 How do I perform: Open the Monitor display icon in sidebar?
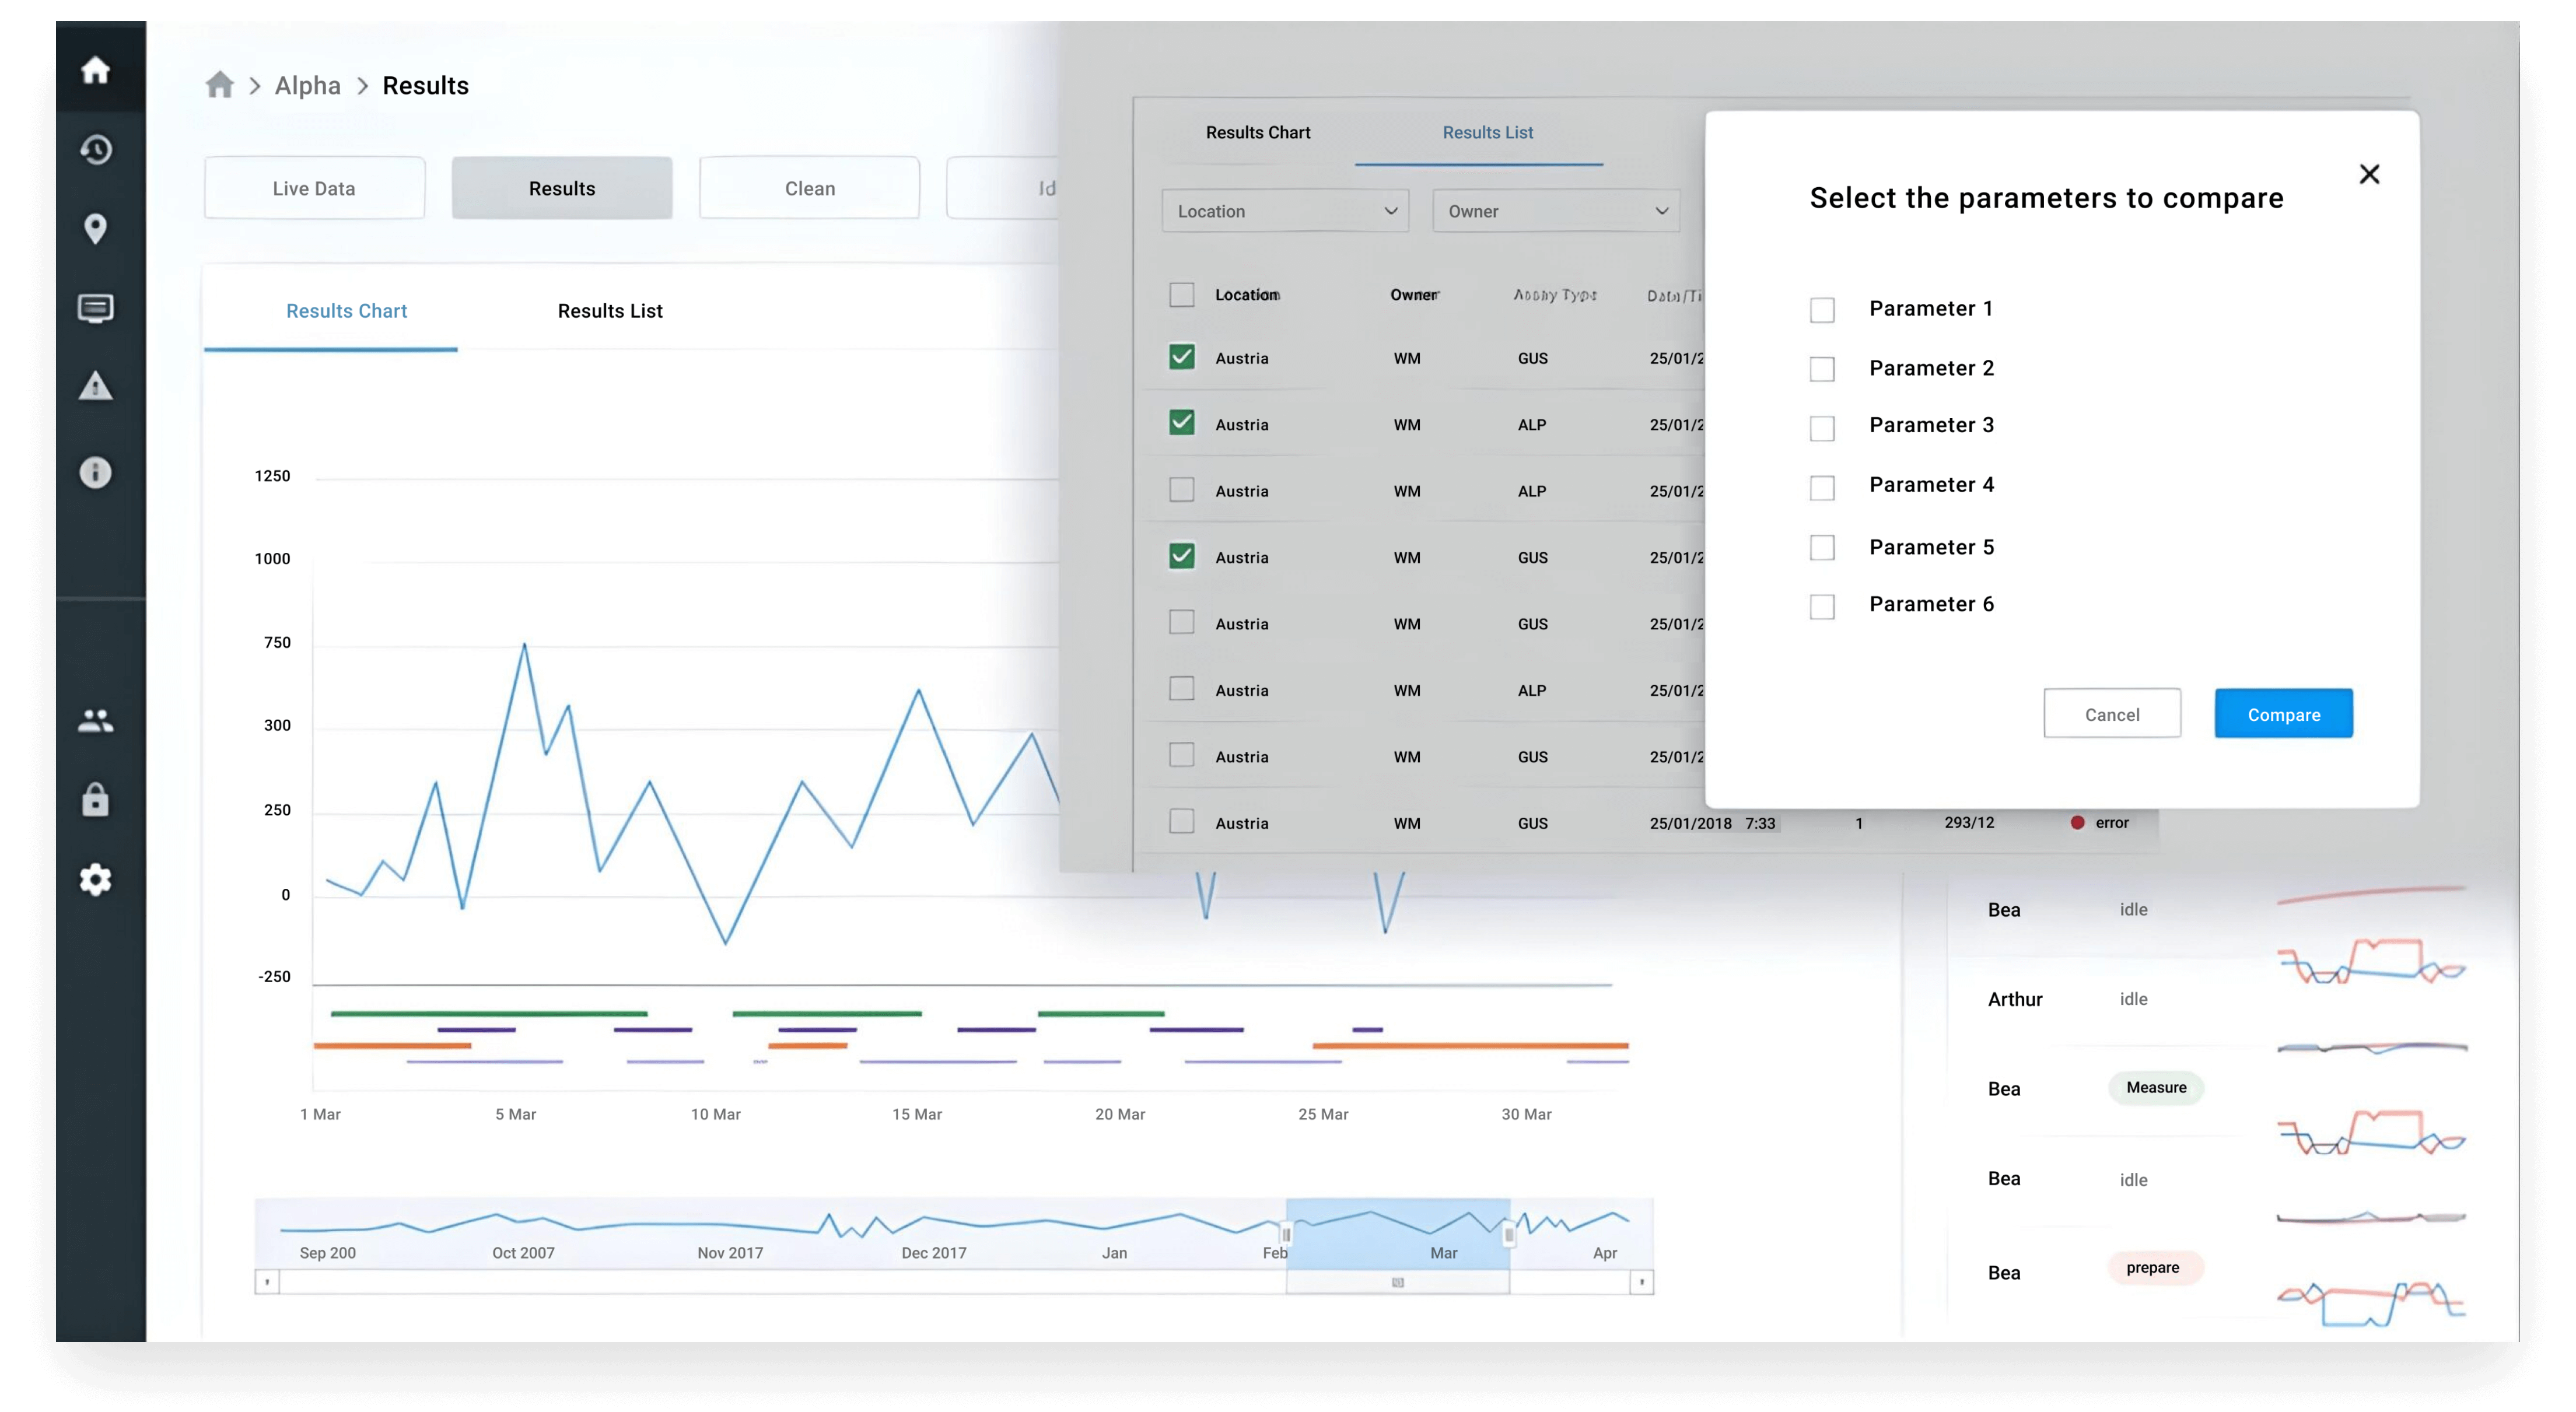[95, 308]
